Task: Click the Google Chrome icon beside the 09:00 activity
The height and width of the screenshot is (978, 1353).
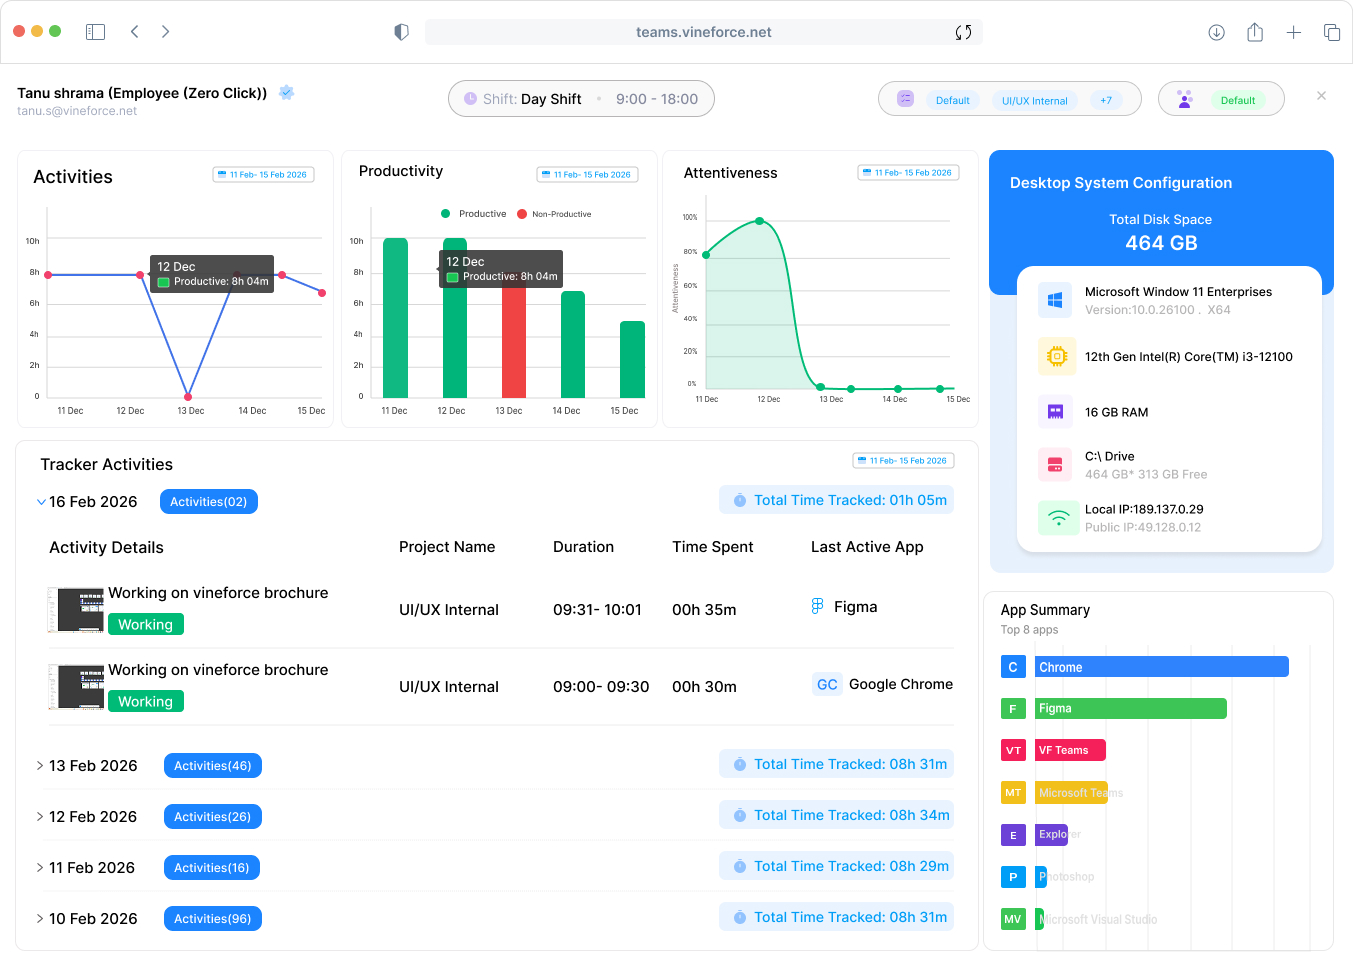Action: tap(825, 684)
